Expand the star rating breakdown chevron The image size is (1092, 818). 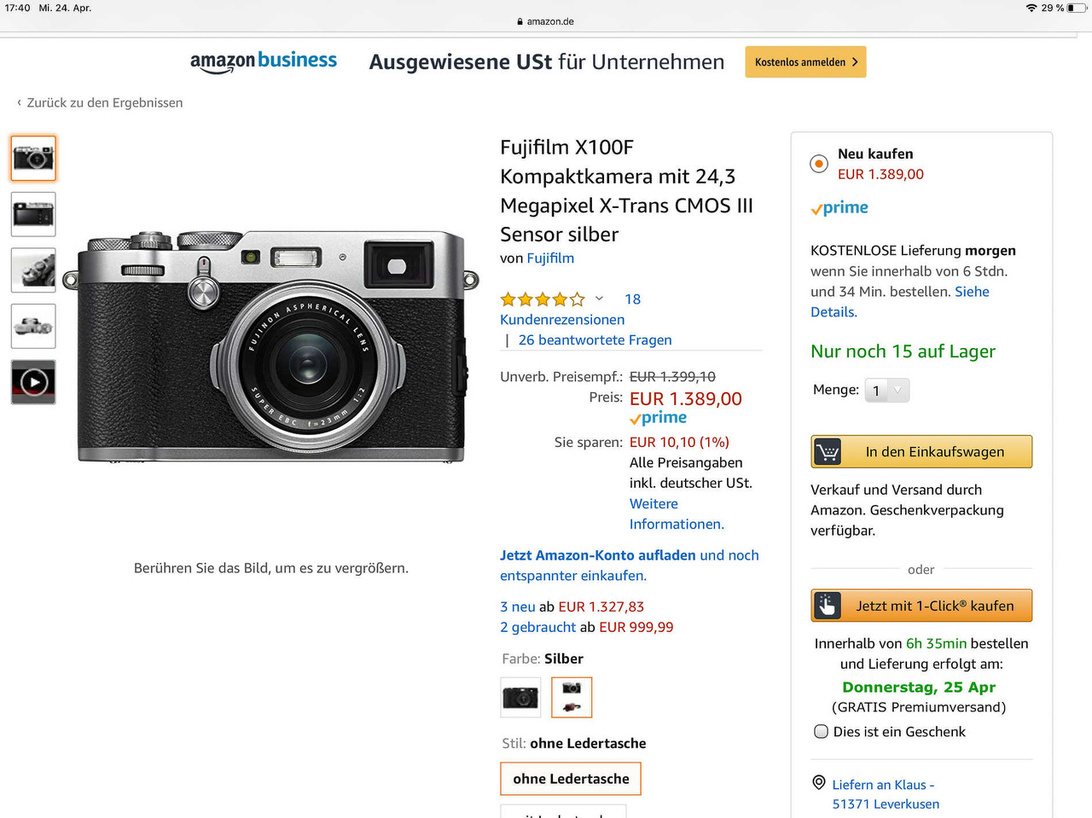point(600,299)
